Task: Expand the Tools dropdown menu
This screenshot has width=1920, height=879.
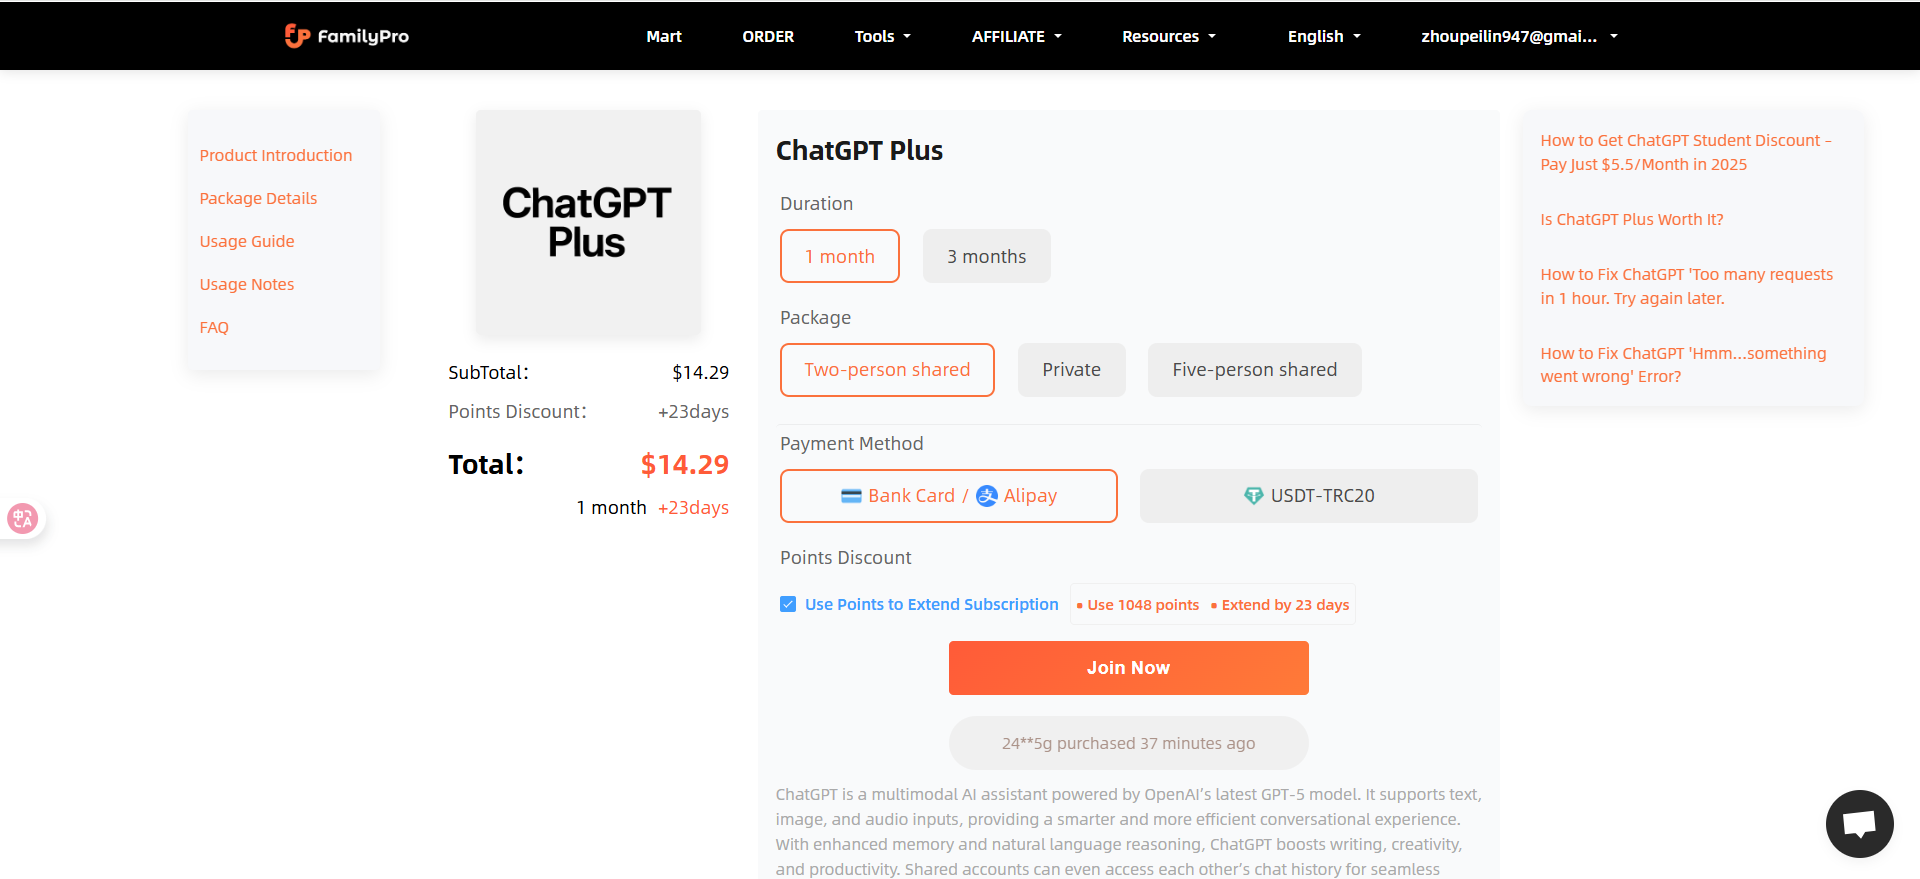Action: 882,36
